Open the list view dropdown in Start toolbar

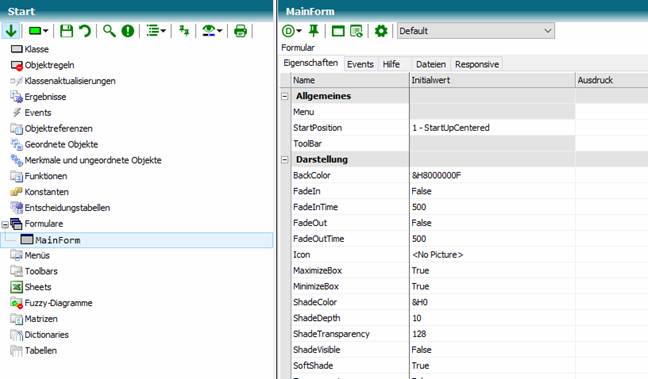pos(156,31)
